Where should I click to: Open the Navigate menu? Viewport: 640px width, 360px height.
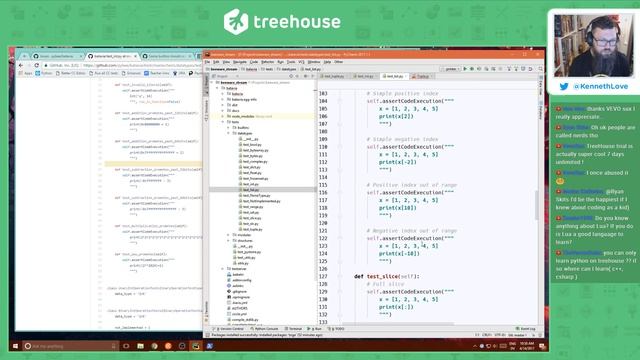[240, 62]
